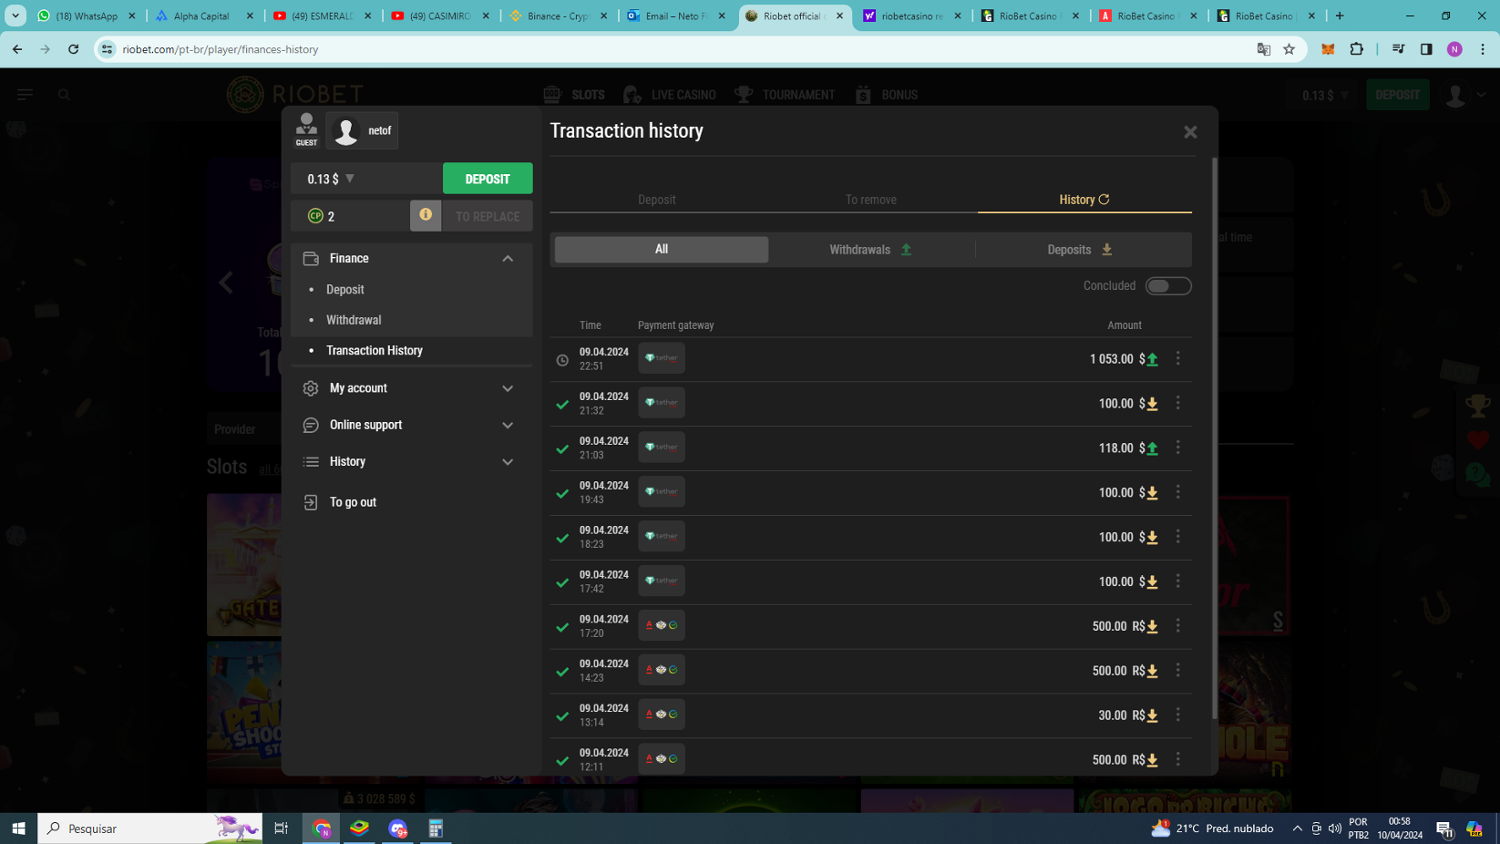The image size is (1500, 844).
Task: Click the green DEPOSIT button
Action: coord(487,179)
